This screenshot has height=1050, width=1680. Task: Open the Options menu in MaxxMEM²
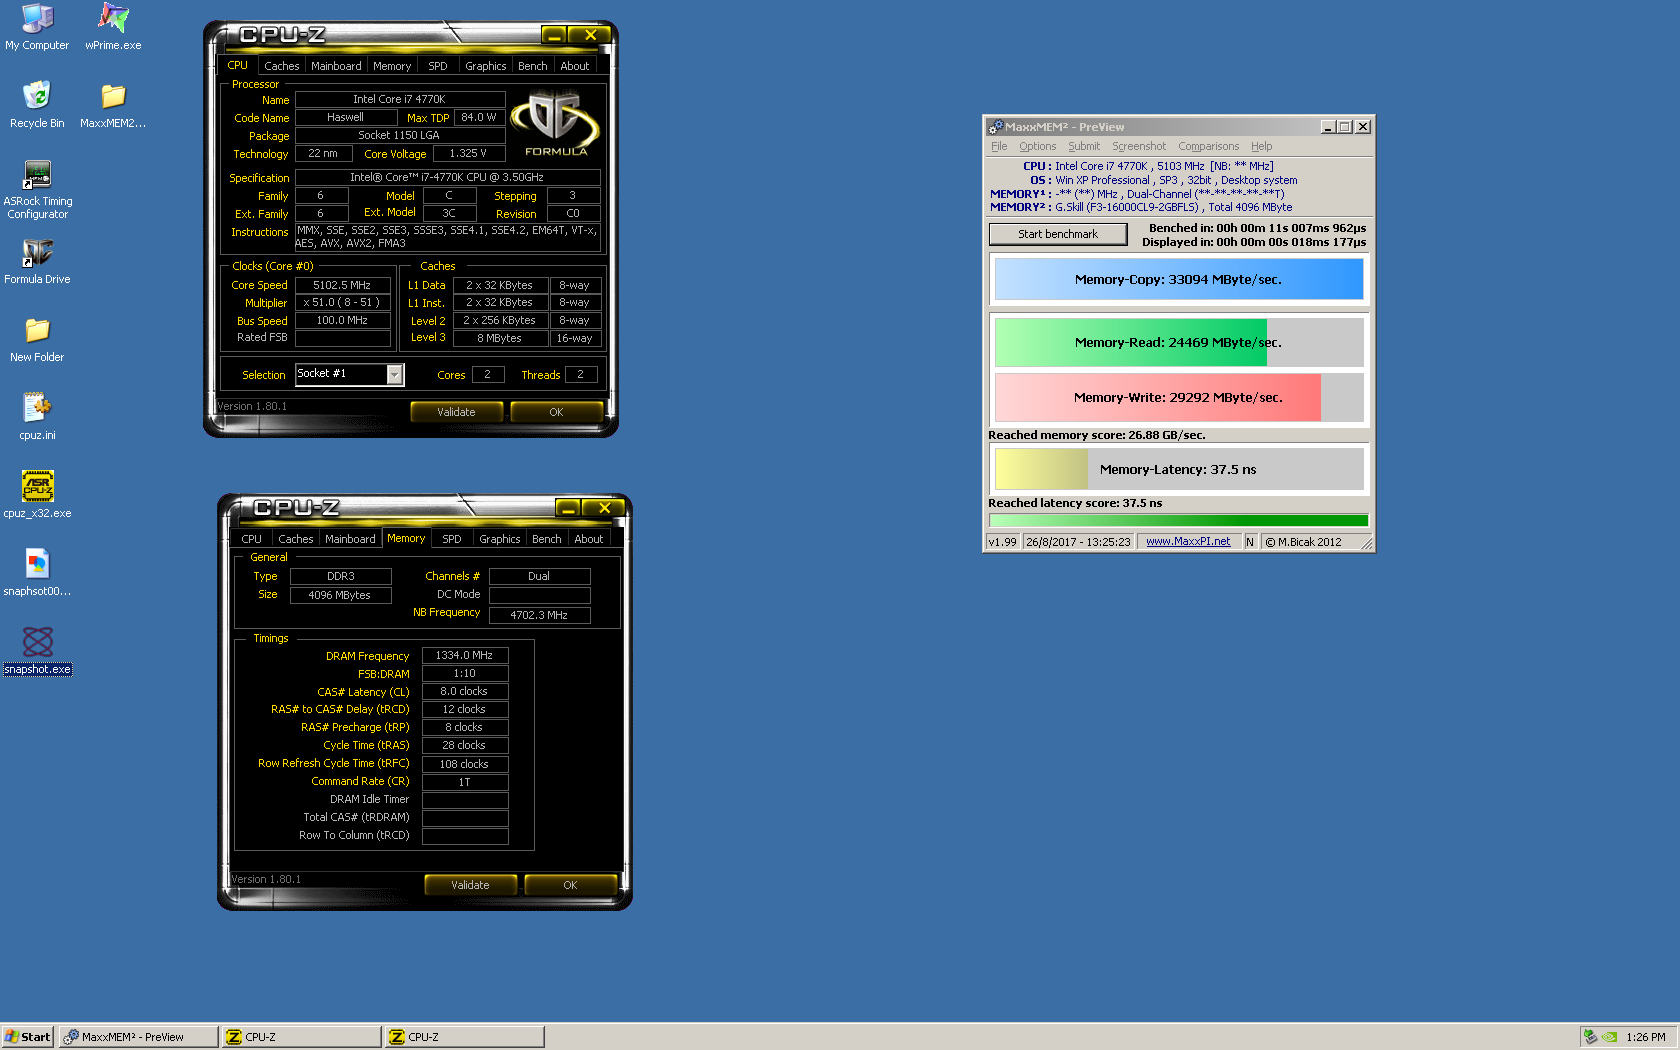(1038, 146)
